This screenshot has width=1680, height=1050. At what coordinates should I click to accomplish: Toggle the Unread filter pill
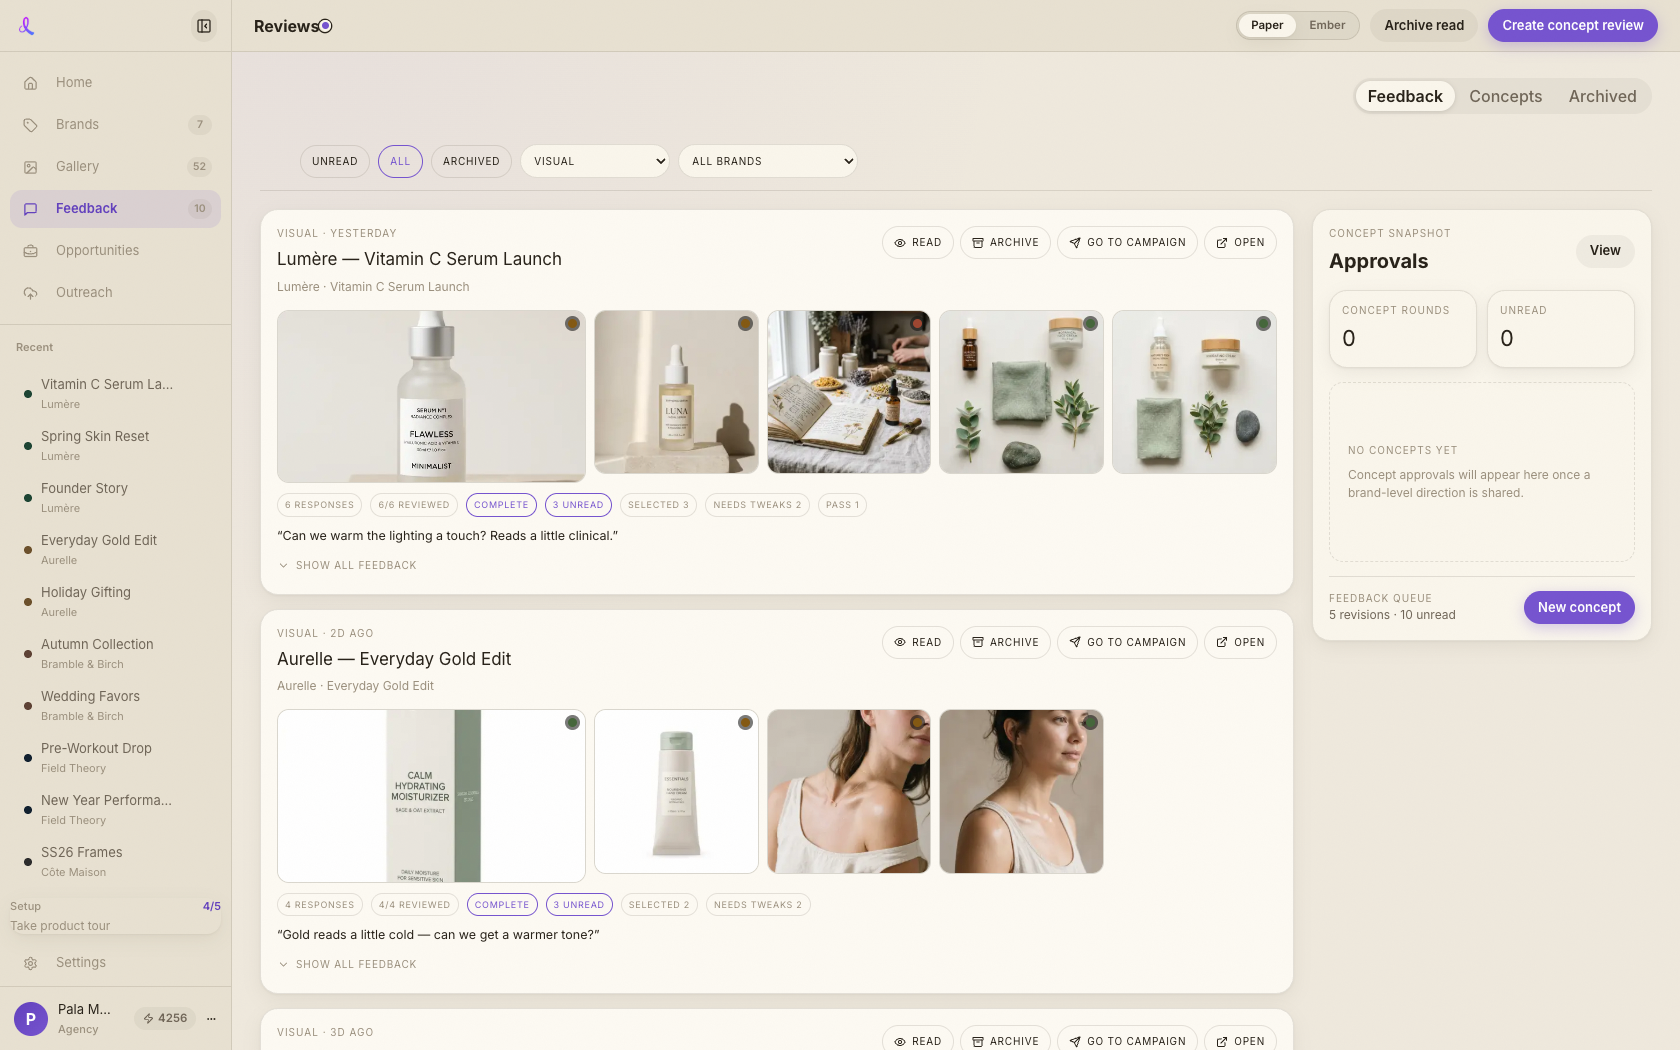335,162
